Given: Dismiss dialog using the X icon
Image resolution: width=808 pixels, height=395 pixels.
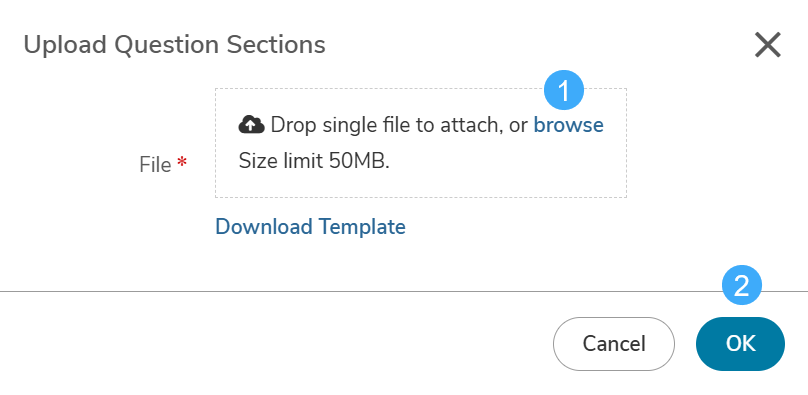Looking at the screenshot, I should coord(768,45).
